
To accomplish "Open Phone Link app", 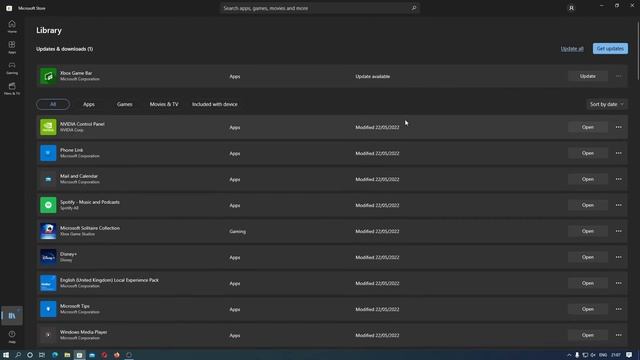I will [588, 153].
